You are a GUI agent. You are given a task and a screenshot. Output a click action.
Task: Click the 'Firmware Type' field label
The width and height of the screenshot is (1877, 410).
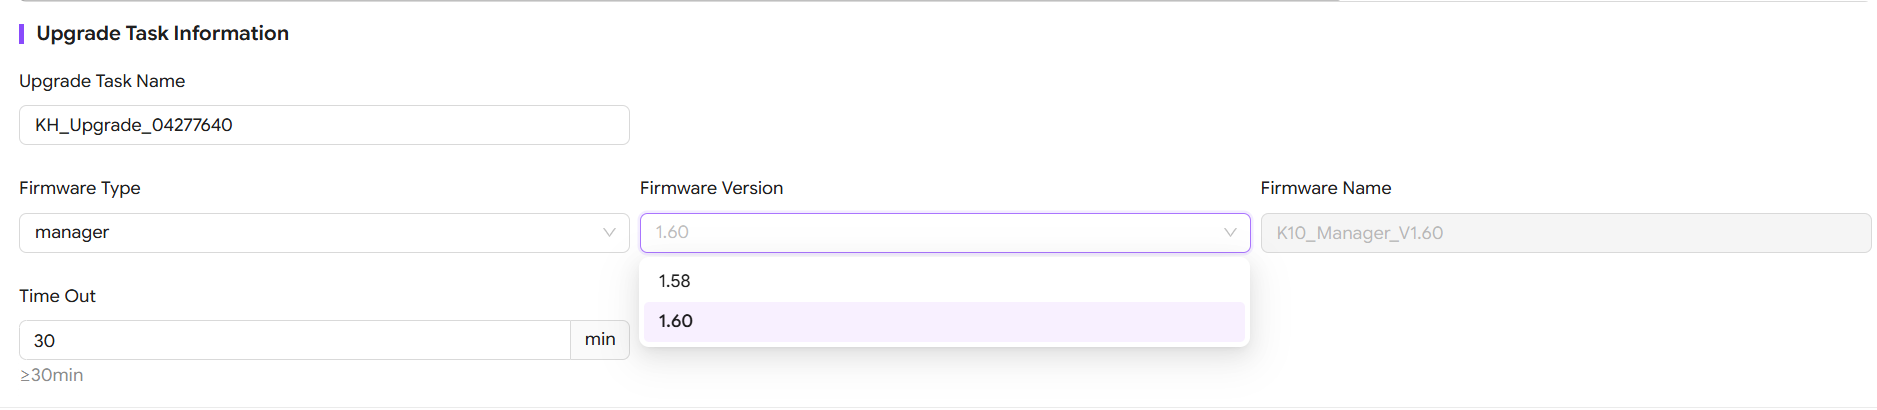(80, 188)
